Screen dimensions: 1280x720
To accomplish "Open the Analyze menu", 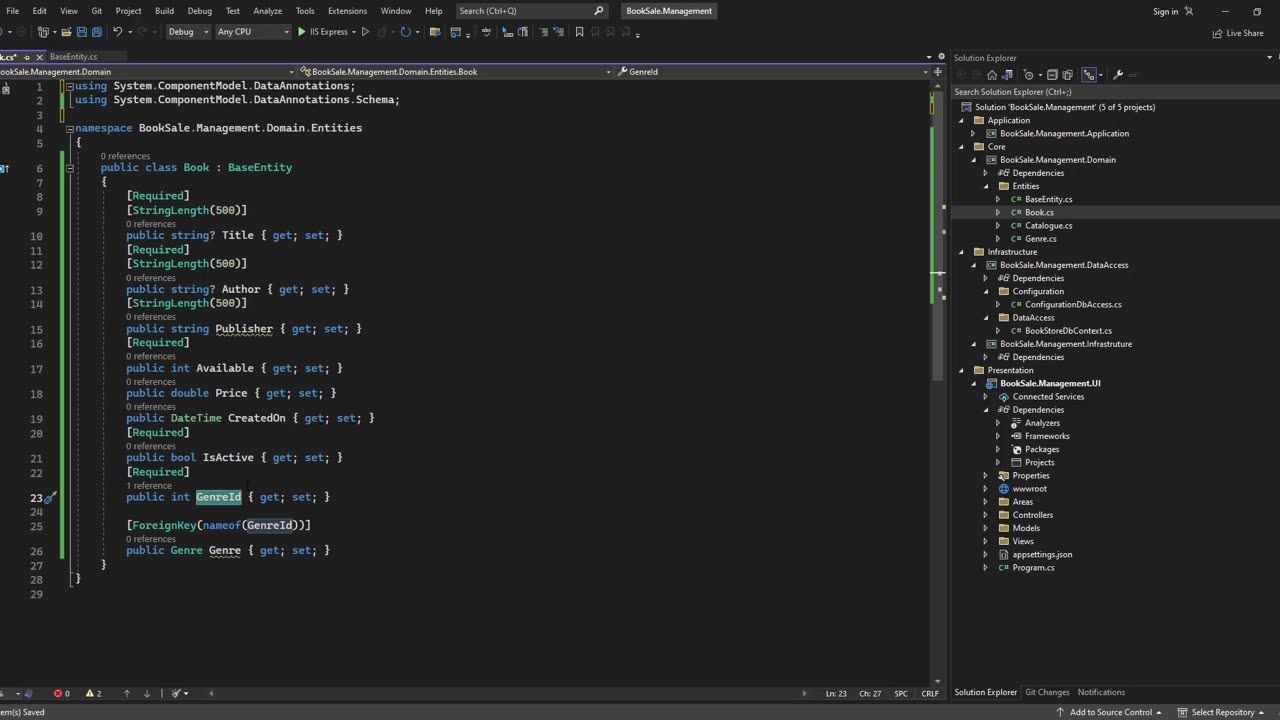I will click(267, 11).
